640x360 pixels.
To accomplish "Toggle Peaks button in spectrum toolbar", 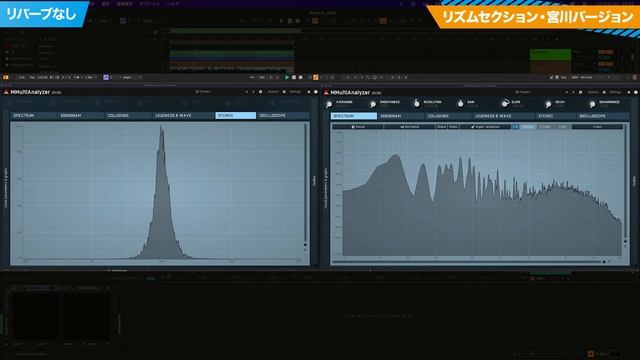I will (x=453, y=127).
